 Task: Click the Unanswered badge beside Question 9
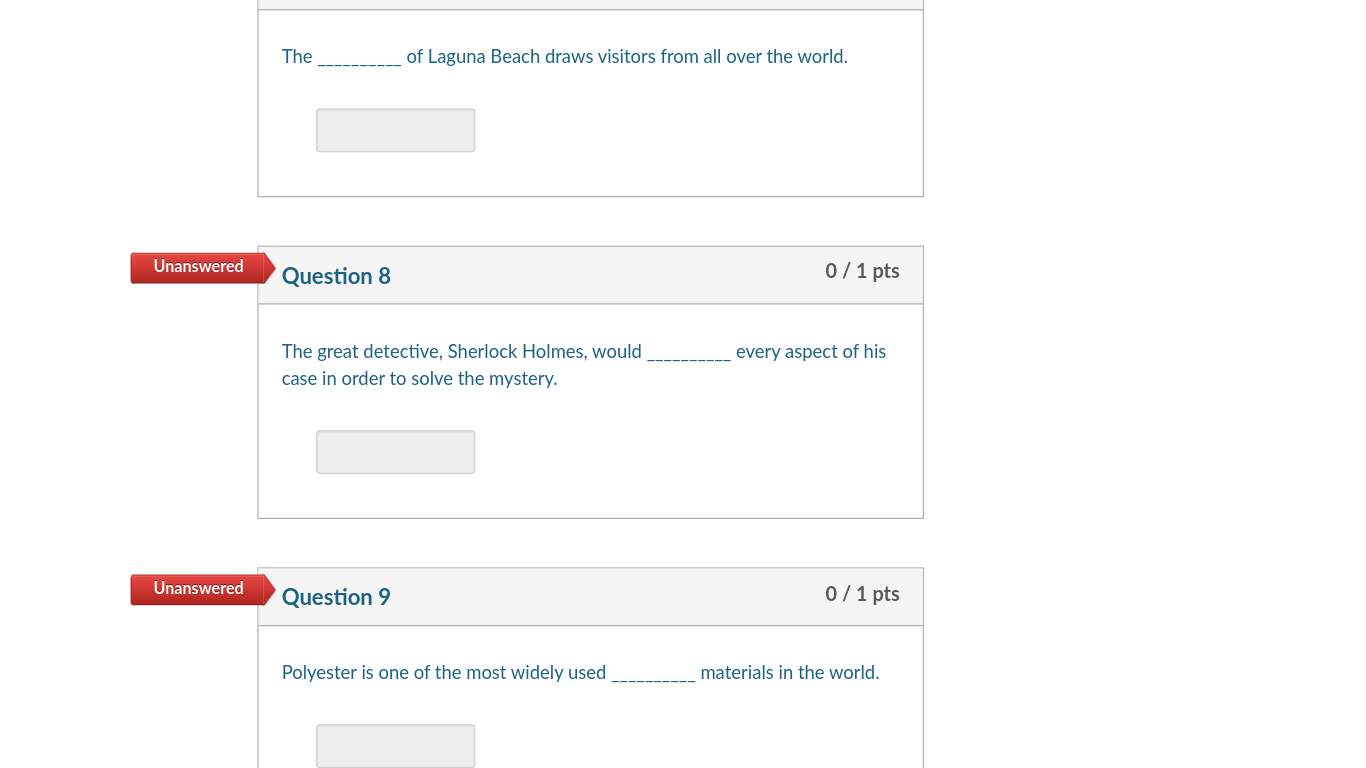(x=198, y=589)
